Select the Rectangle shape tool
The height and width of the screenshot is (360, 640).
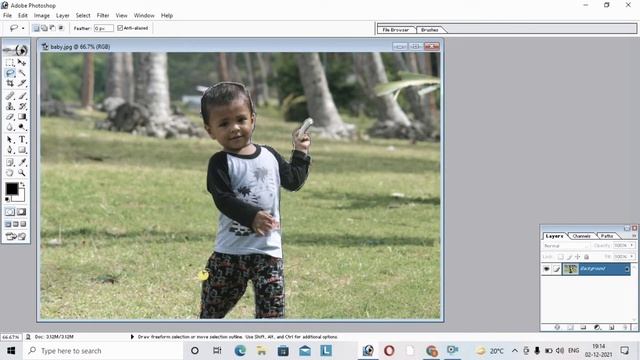(22, 150)
